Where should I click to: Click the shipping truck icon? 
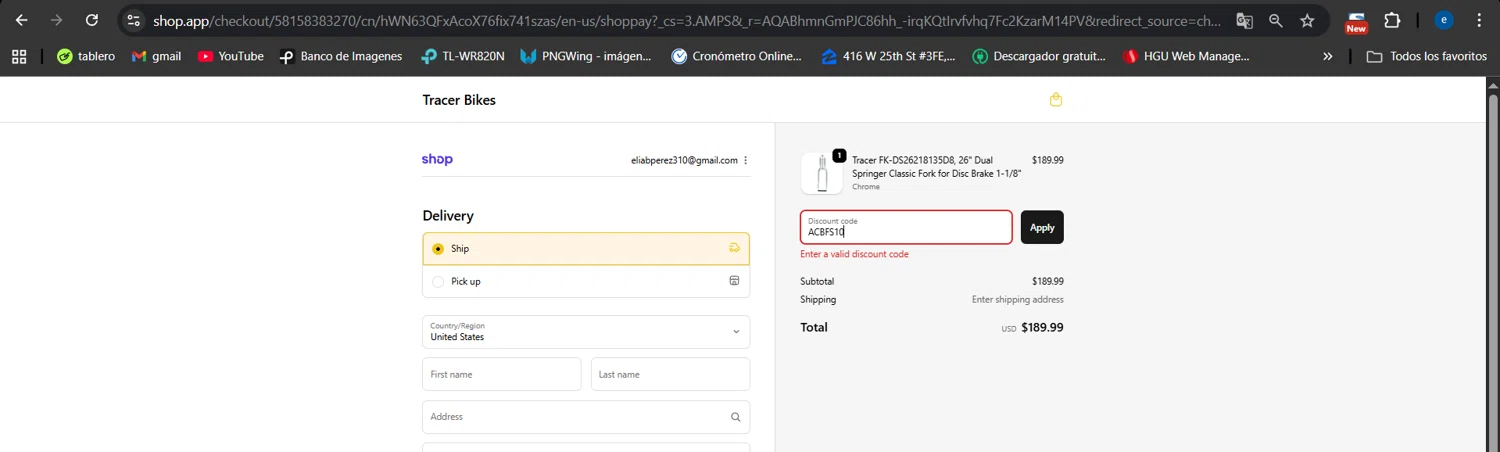pos(735,248)
